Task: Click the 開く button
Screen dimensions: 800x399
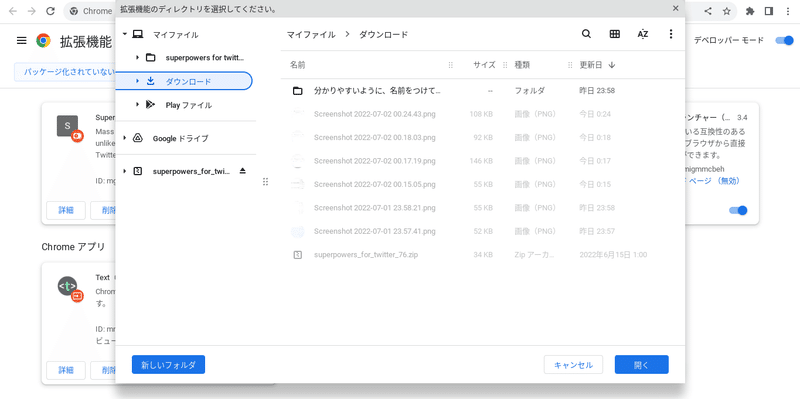Action: point(641,365)
